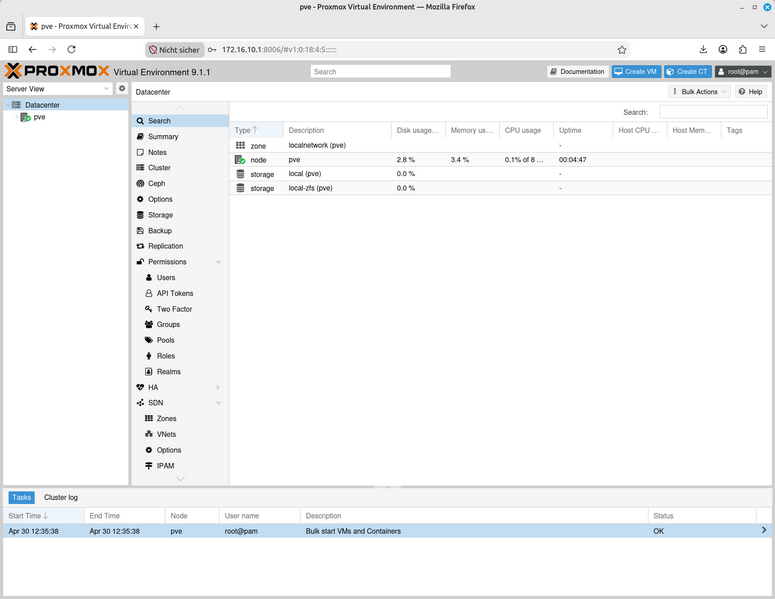Open the Storage section
This screenshot has width=775, height=599.
(x=180, y=215)
